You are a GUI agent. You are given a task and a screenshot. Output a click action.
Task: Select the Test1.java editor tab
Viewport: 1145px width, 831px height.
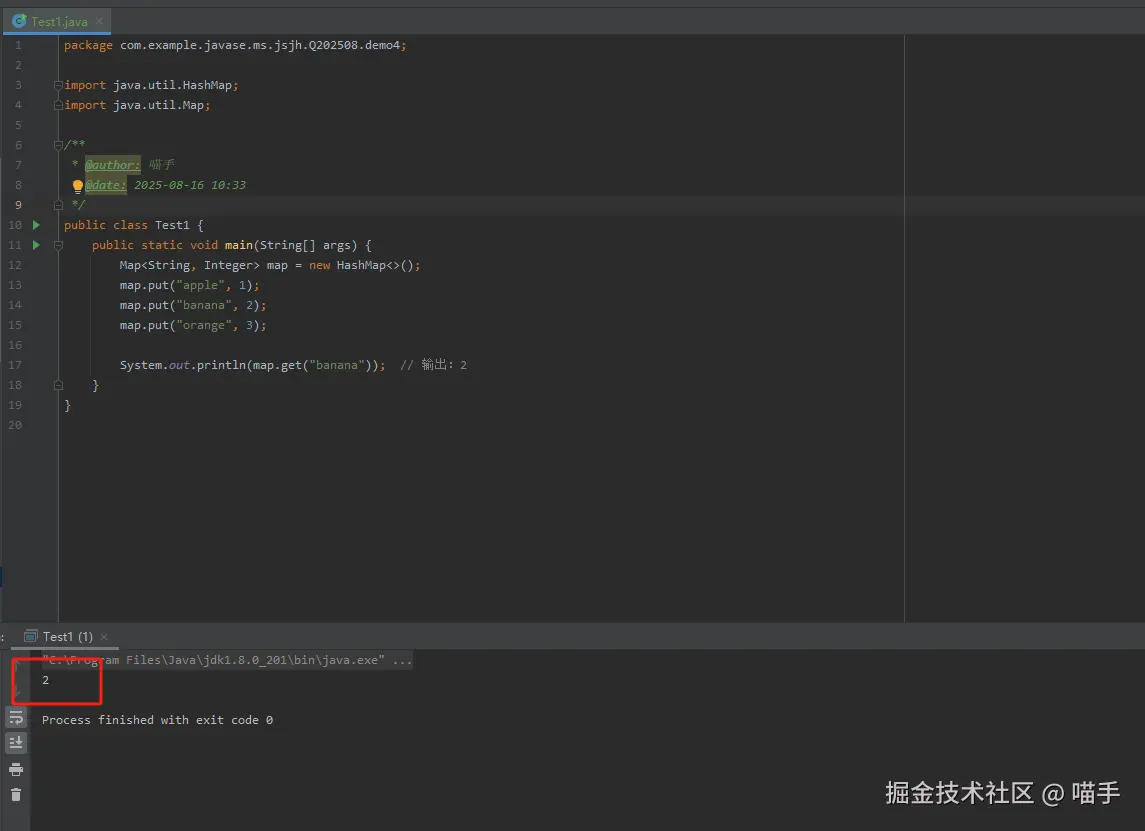(58, 21)
